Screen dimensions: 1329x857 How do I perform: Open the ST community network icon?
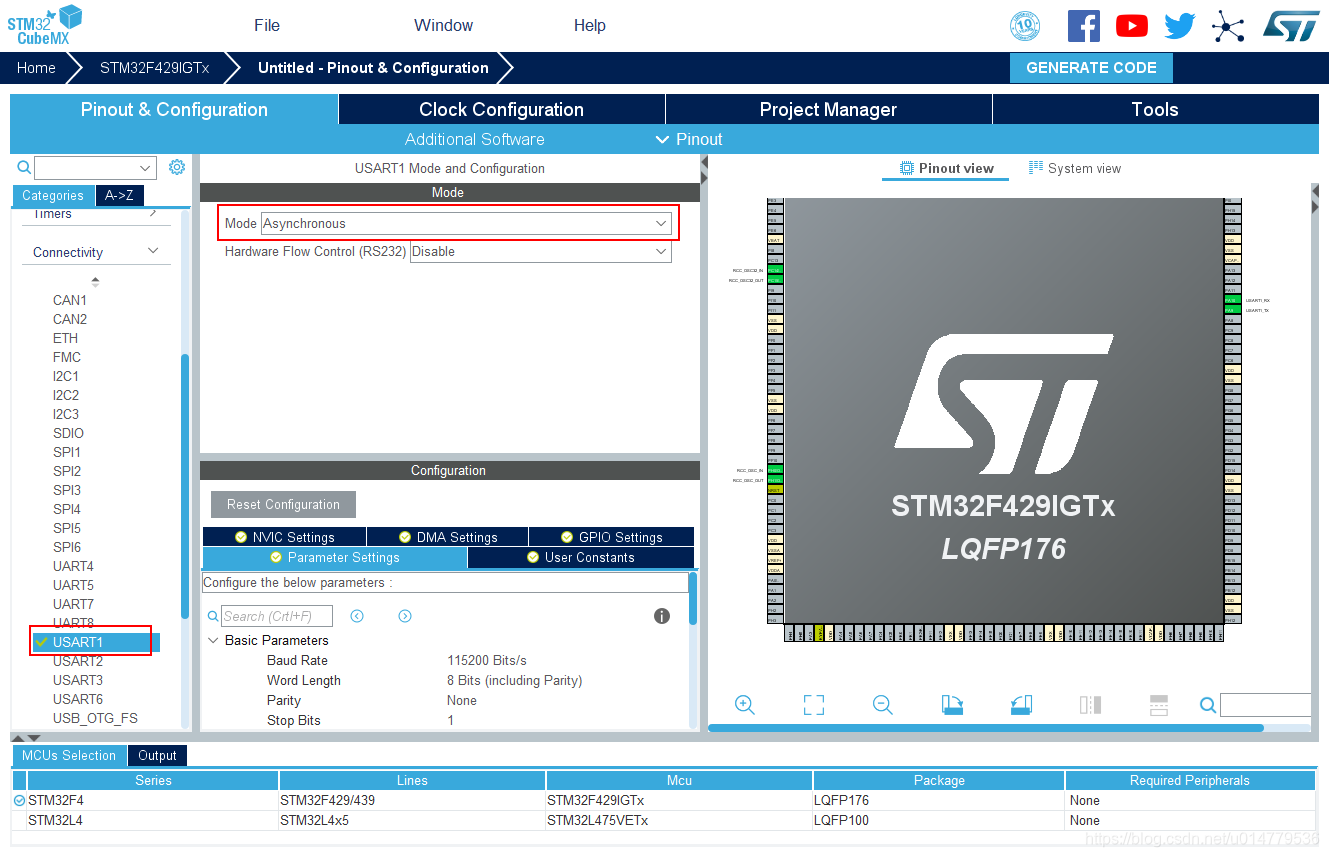click(x=1228, y=25)
